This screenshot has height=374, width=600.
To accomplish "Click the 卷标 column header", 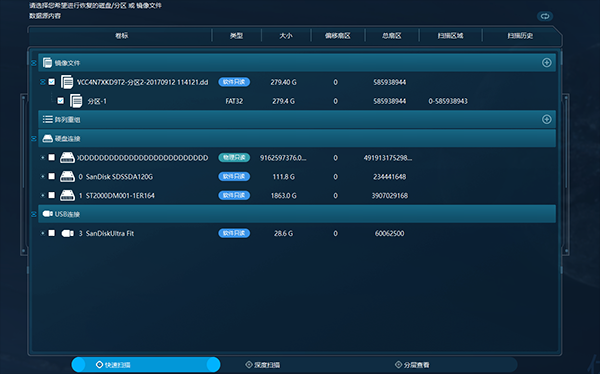I will 122,36.
